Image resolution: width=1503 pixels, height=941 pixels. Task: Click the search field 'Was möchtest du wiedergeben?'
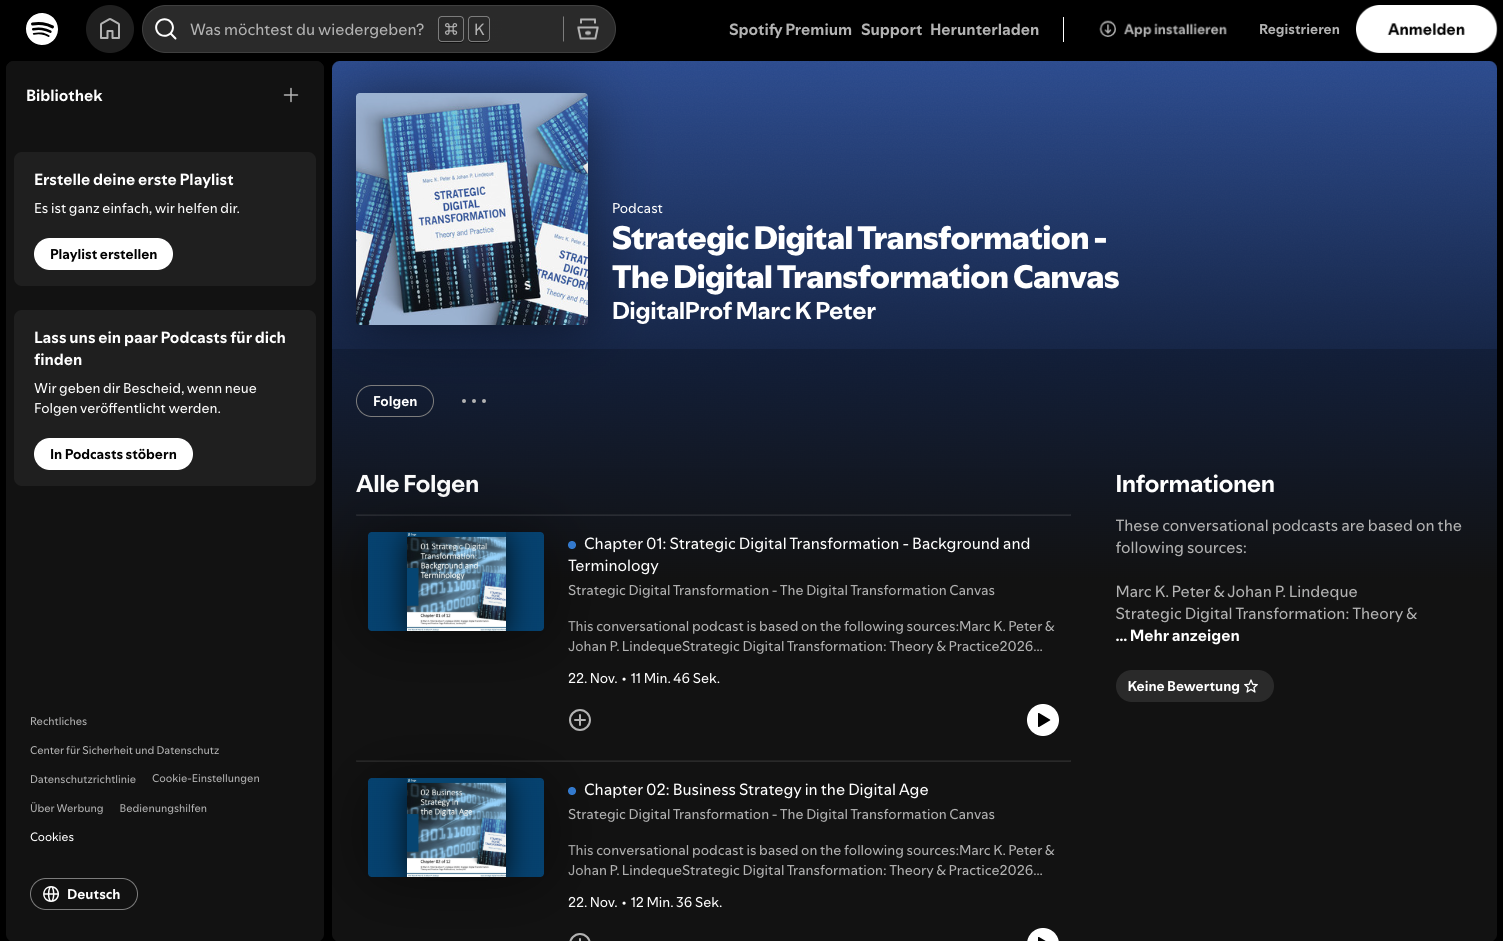point(307,29)
